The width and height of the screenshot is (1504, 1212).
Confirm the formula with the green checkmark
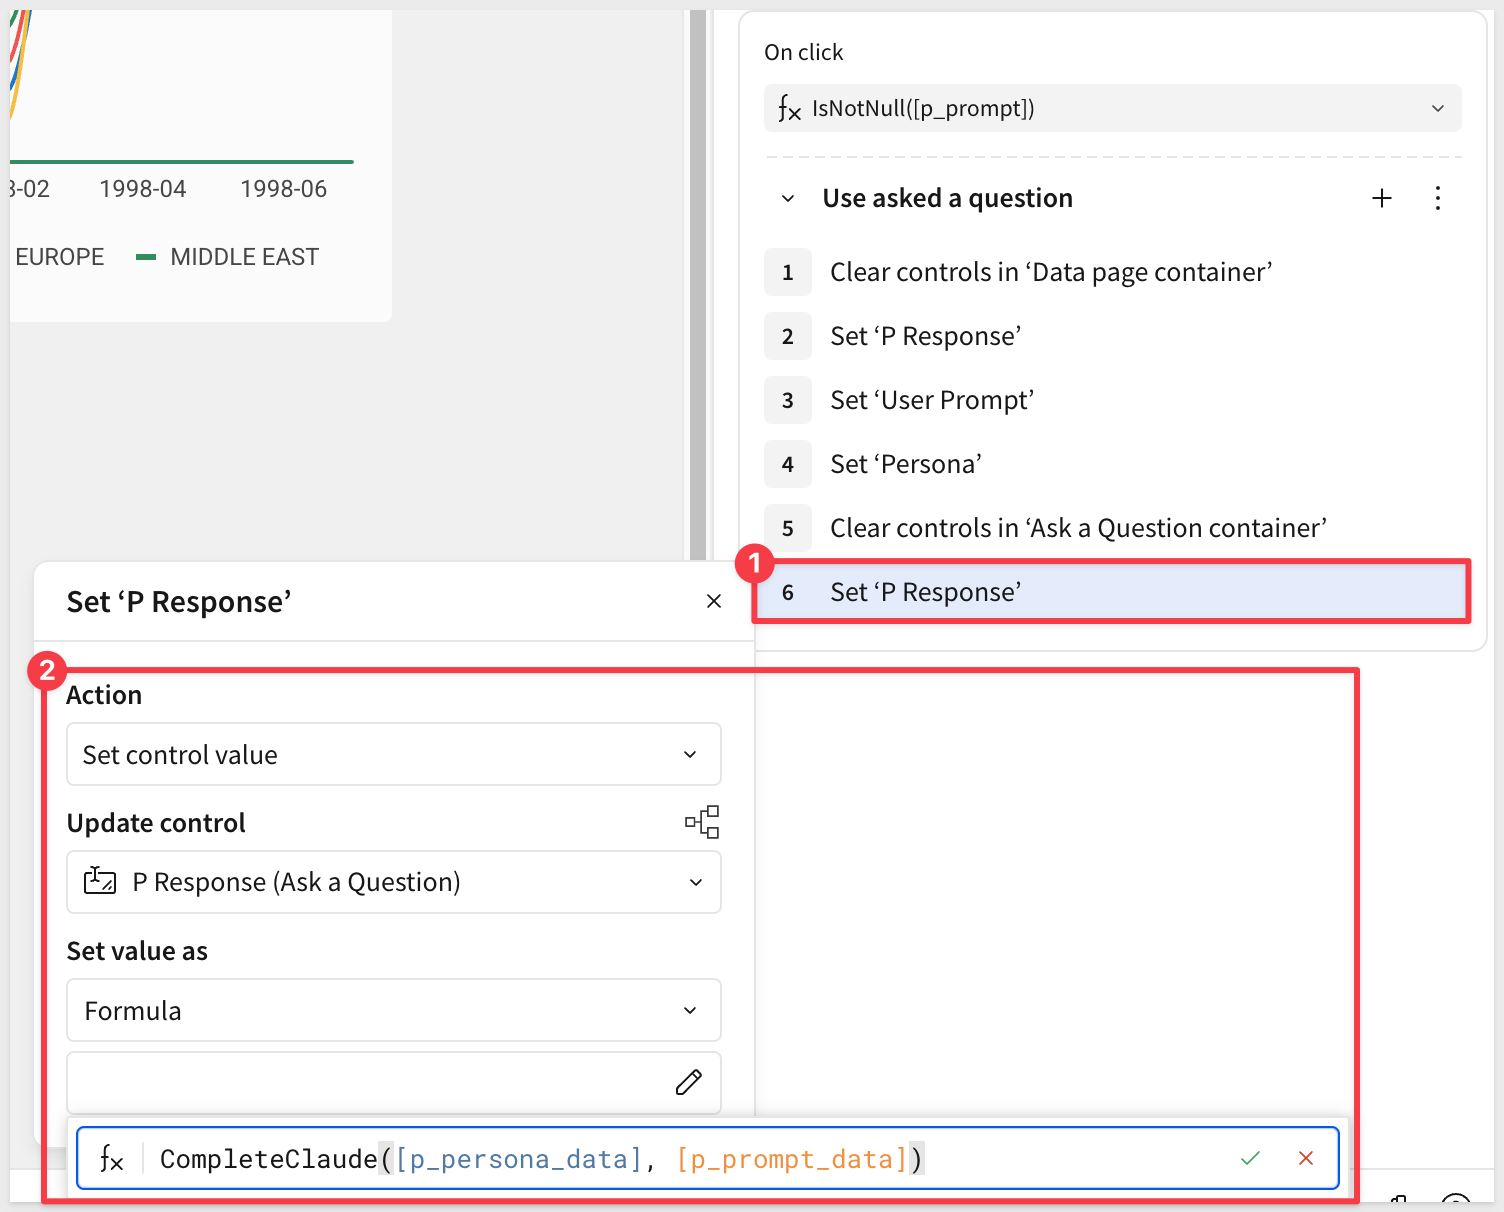click(1250, 1158)
